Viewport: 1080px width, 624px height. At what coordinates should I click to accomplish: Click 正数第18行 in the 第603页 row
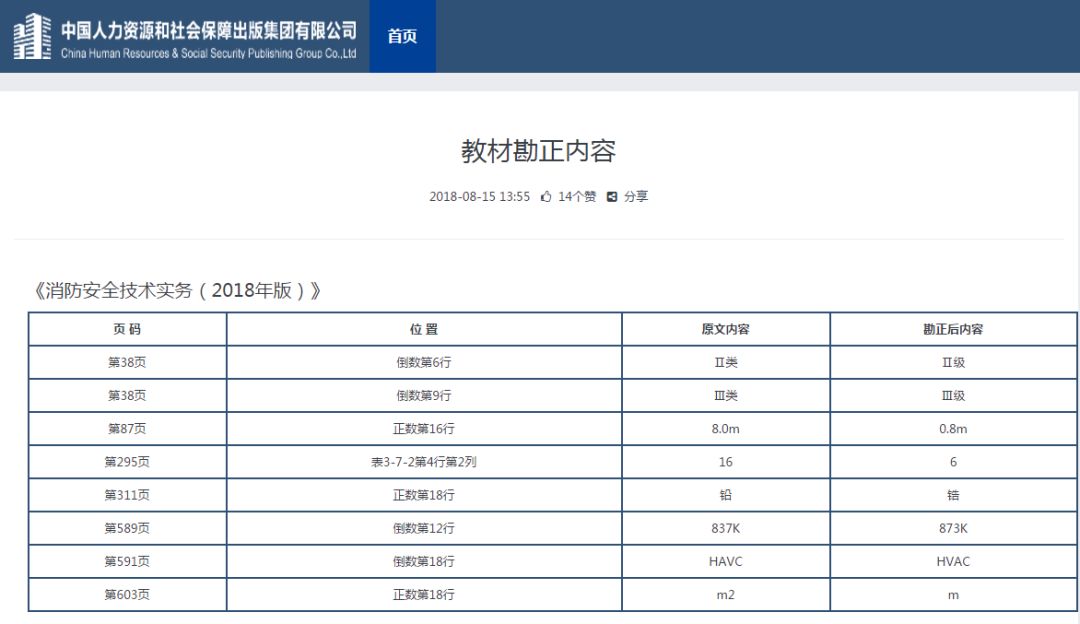(x=424, y=594)
